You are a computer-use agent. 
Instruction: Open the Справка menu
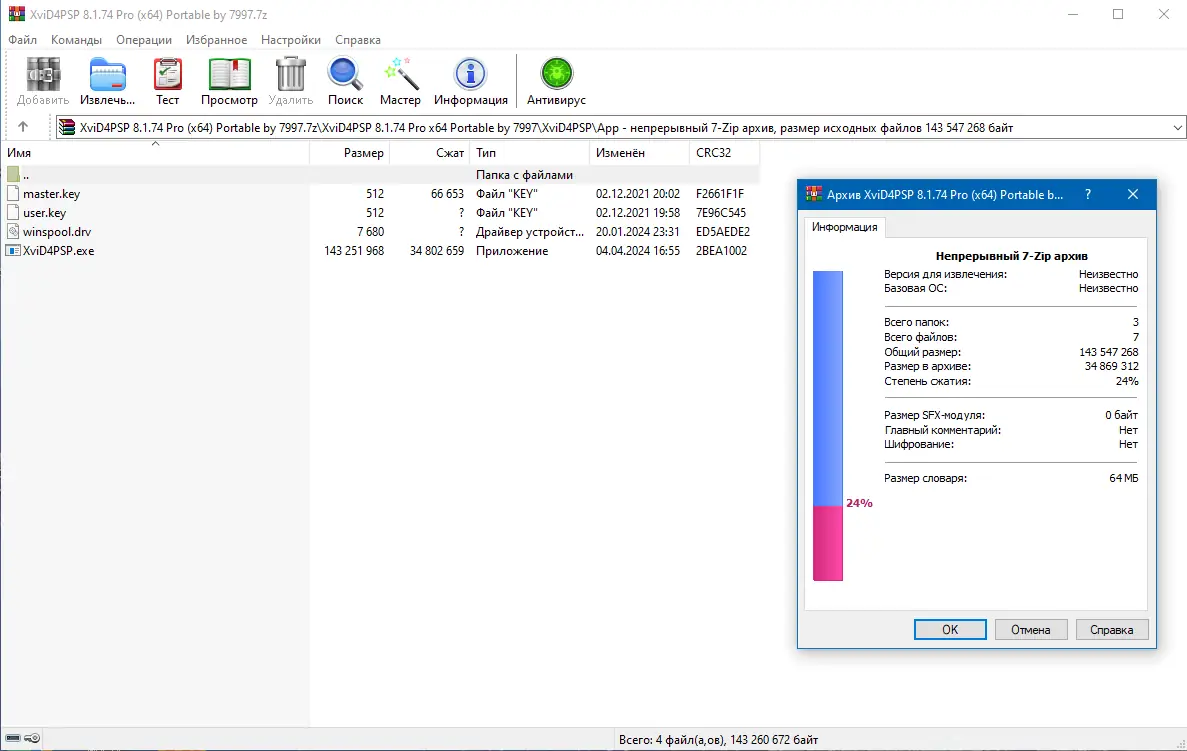[357, 39]
